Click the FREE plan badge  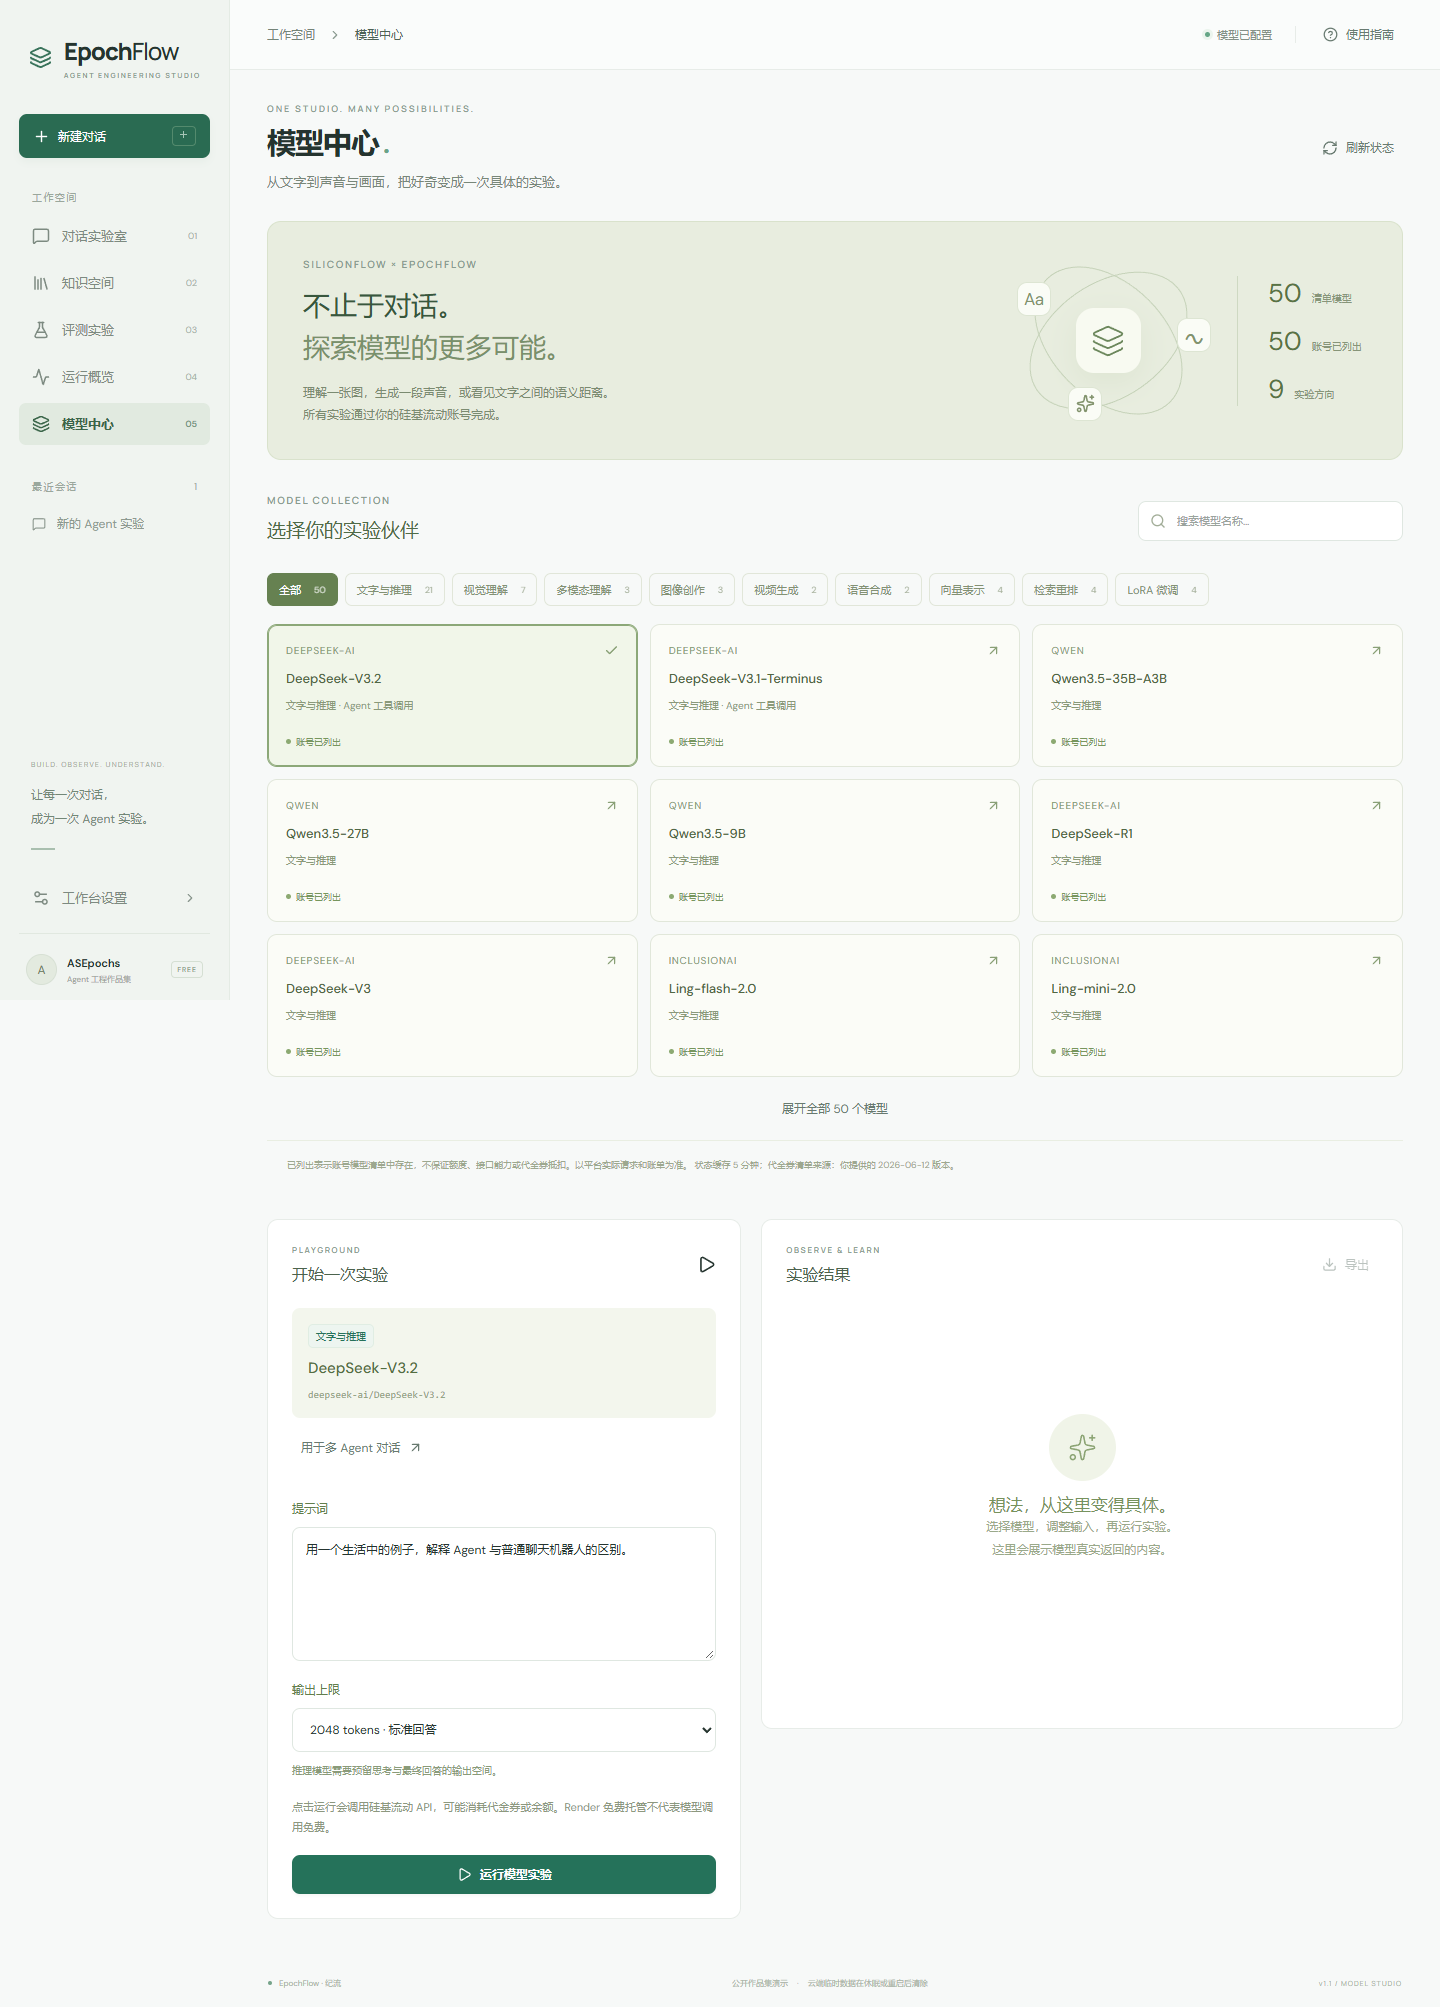(x=187, y=970)
